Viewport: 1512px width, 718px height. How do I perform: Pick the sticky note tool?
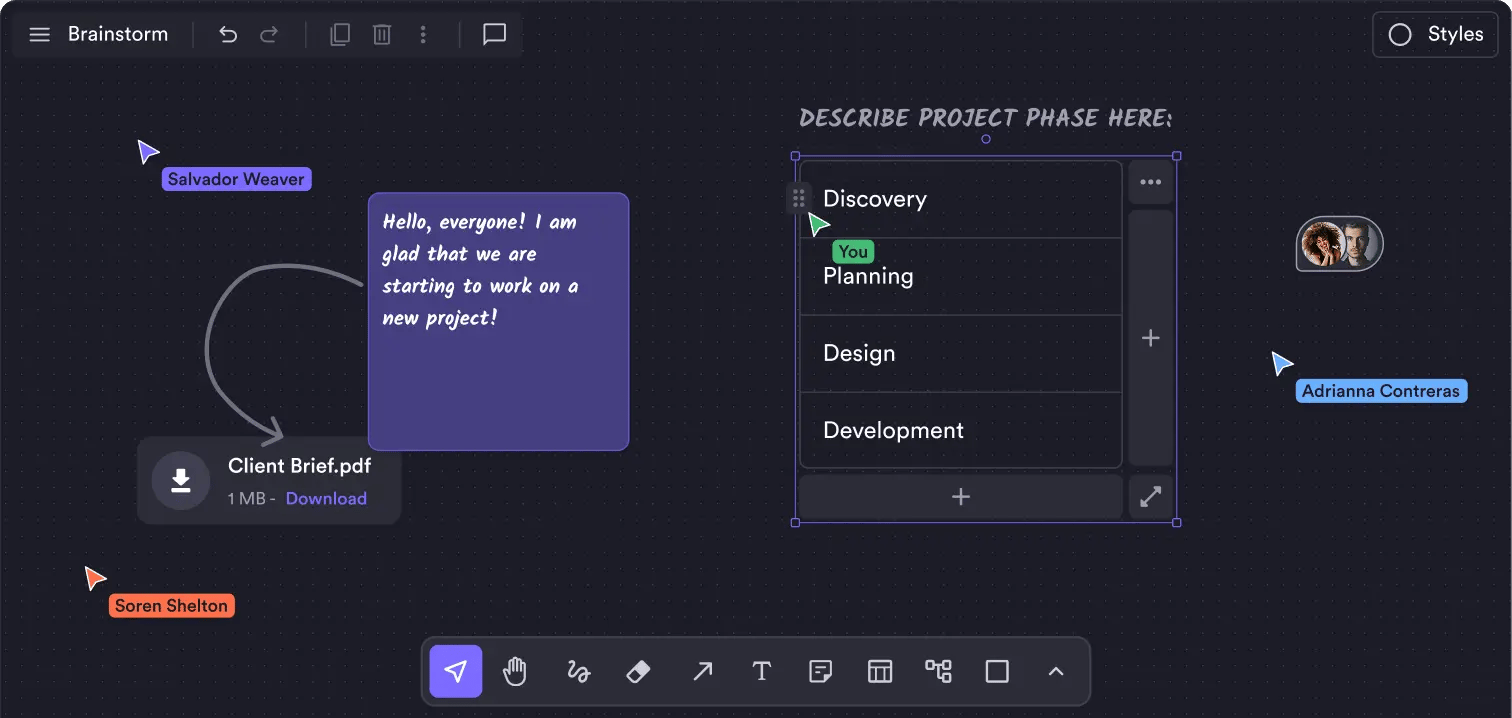pyautogui.click(x=820, y=671)
